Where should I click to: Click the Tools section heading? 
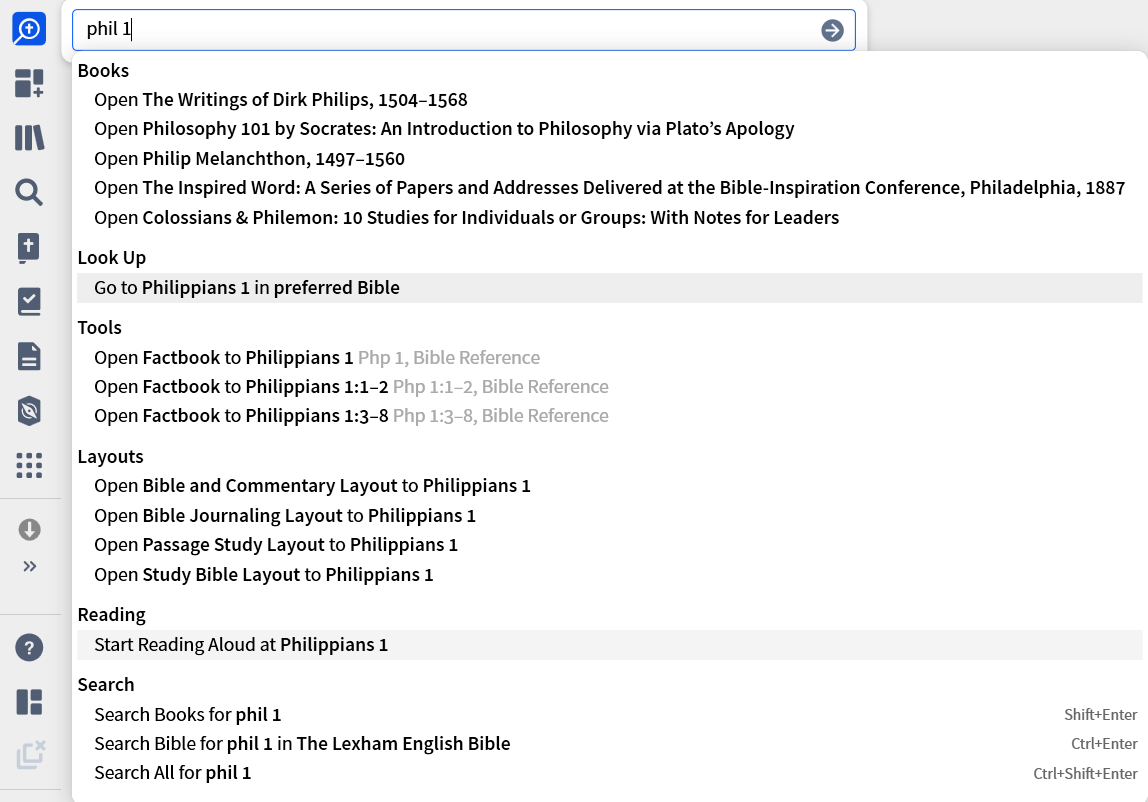click(100, 327)
